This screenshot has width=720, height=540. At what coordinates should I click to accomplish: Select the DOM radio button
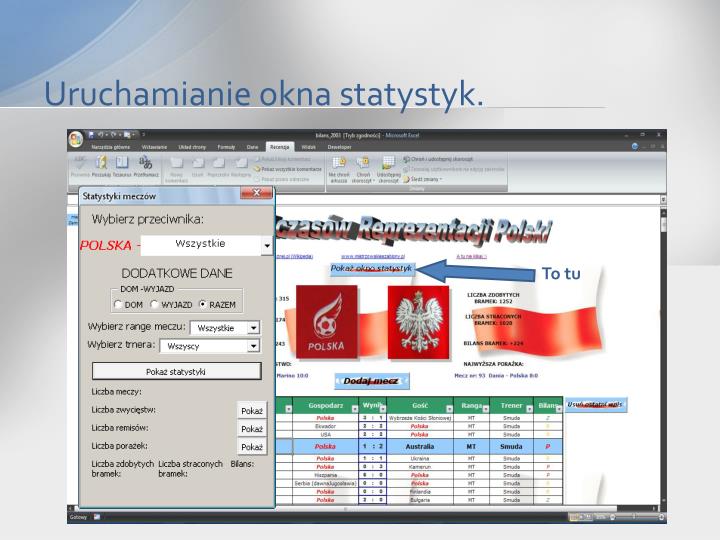[x=118, y=304]
